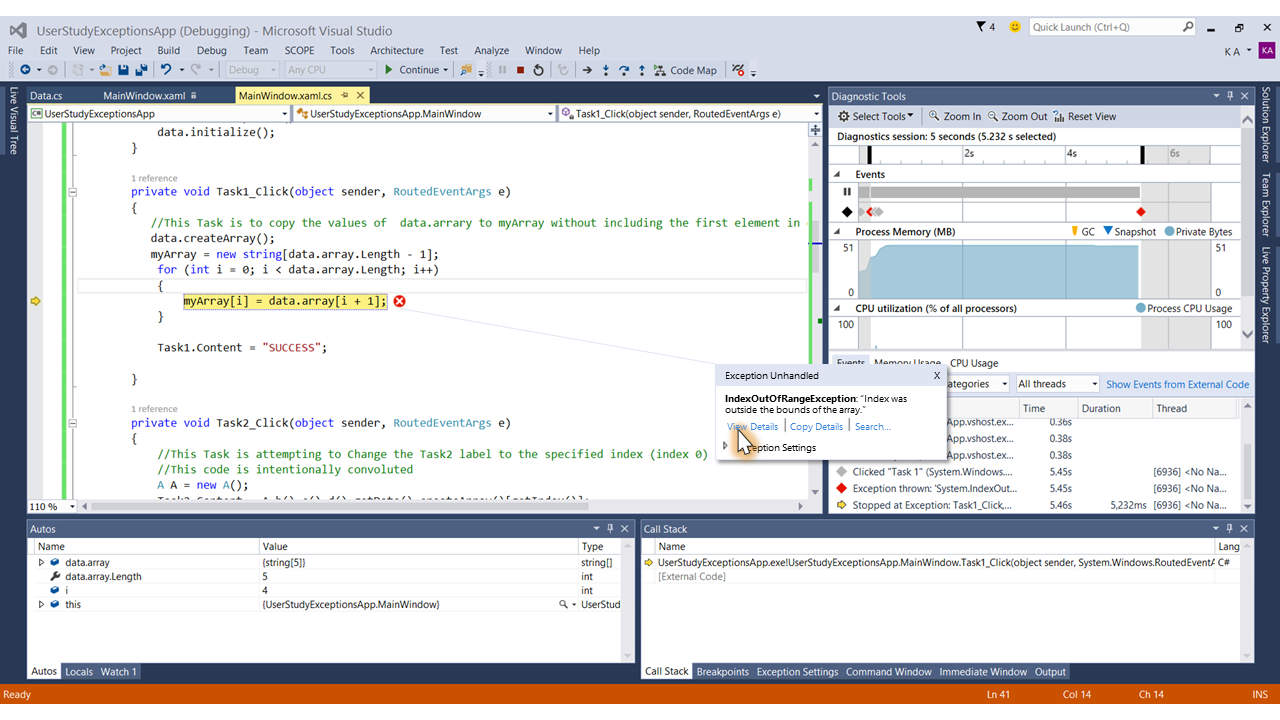Click the red Stop Debugging icon

tap(520, 70)
